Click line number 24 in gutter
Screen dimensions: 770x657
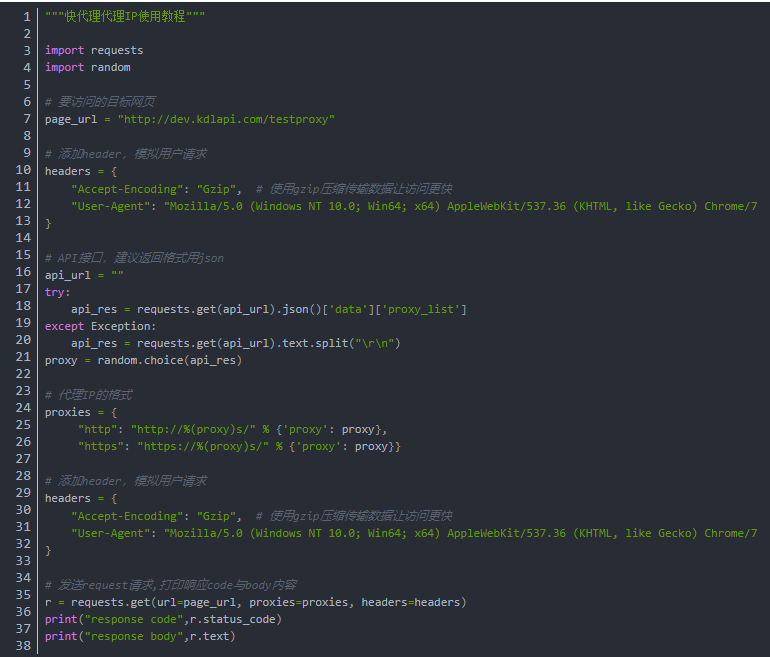point(23,408)
